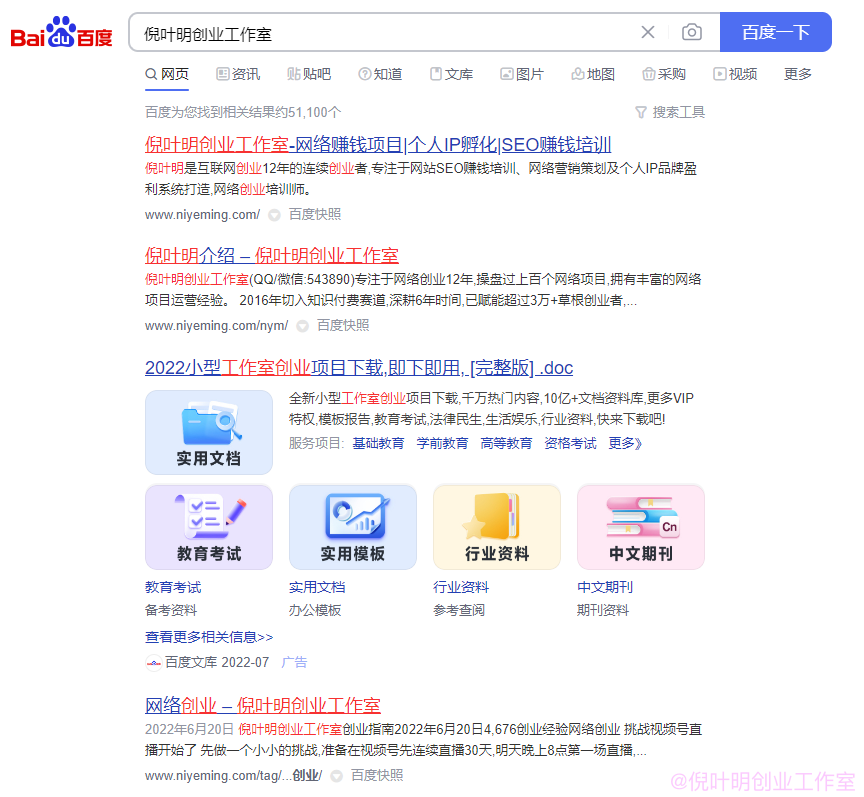
Task: Open result 倪叶明介绍 – 倪叶明创业工作室
Action: pos(272,256)
